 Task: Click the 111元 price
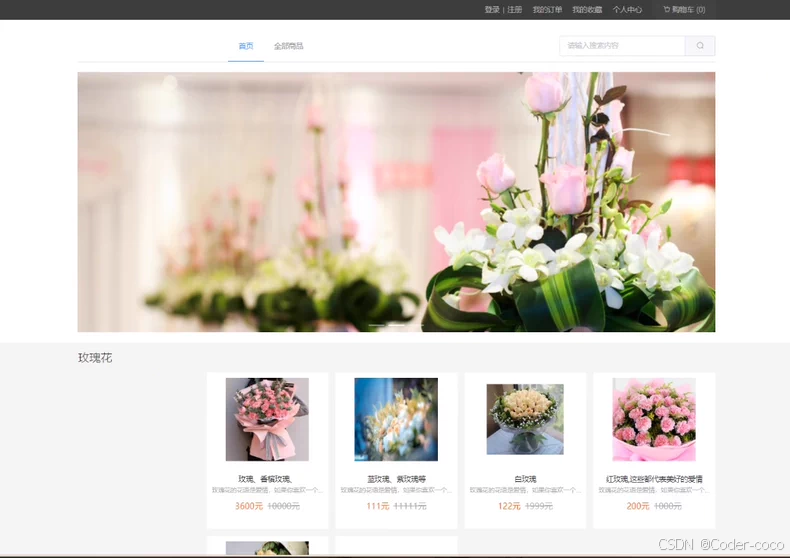click(378, 506)
